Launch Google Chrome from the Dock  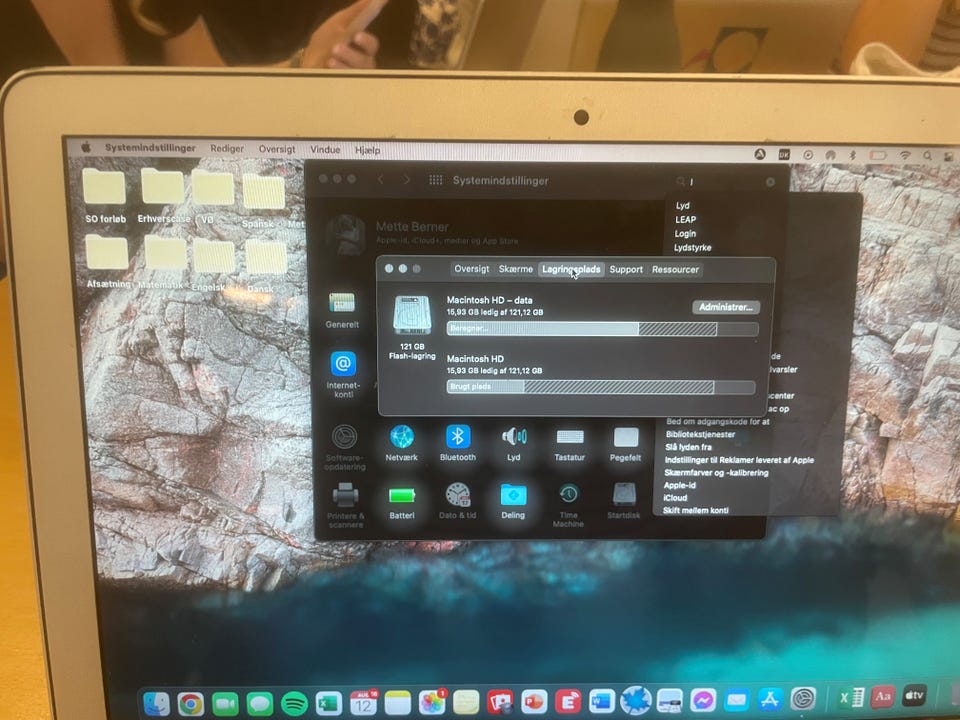click(x=190, y=704)
